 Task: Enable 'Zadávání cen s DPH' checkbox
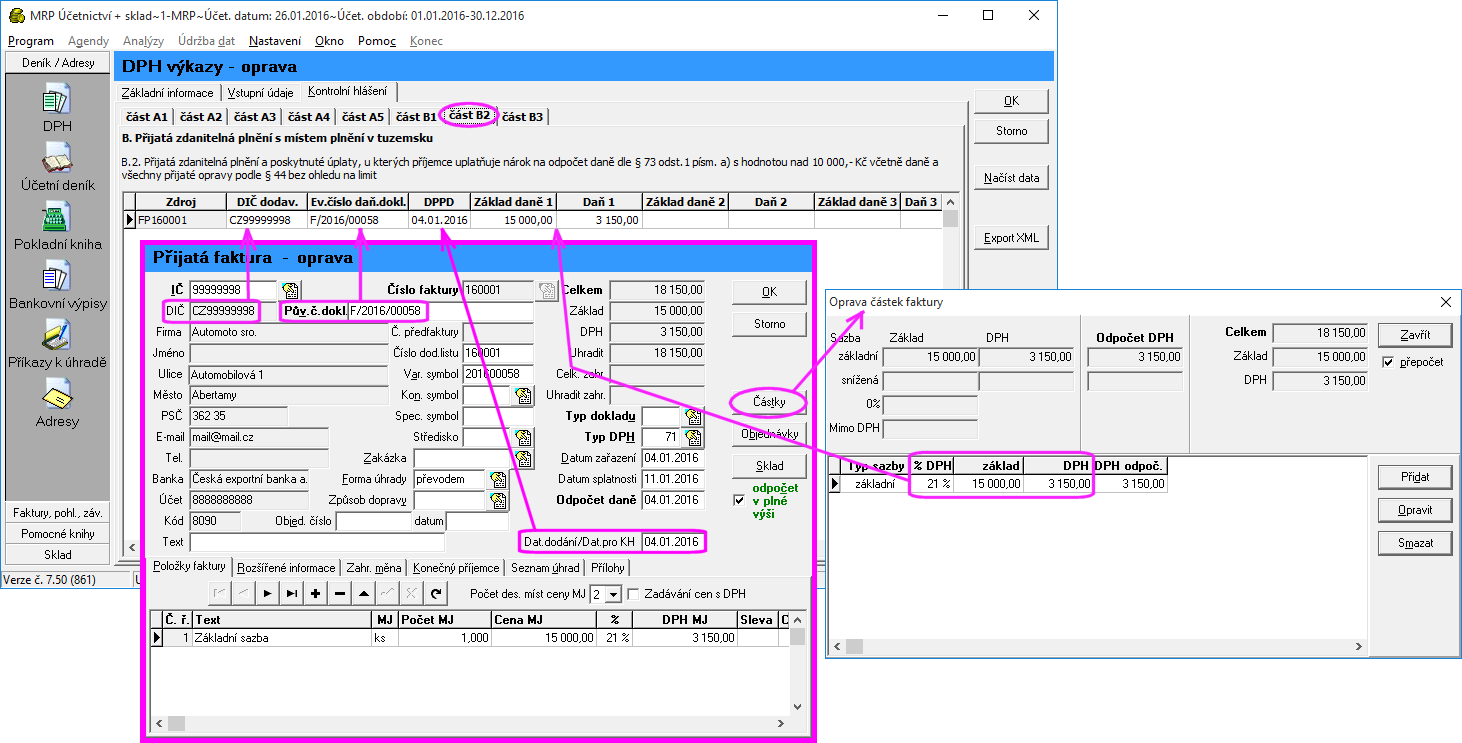[633, 594]
